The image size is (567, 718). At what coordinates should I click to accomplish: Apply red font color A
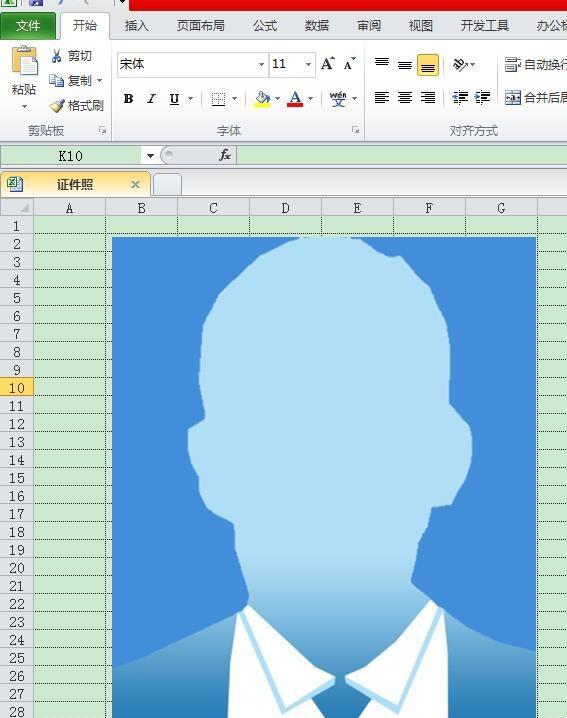[x=295, y=98]
